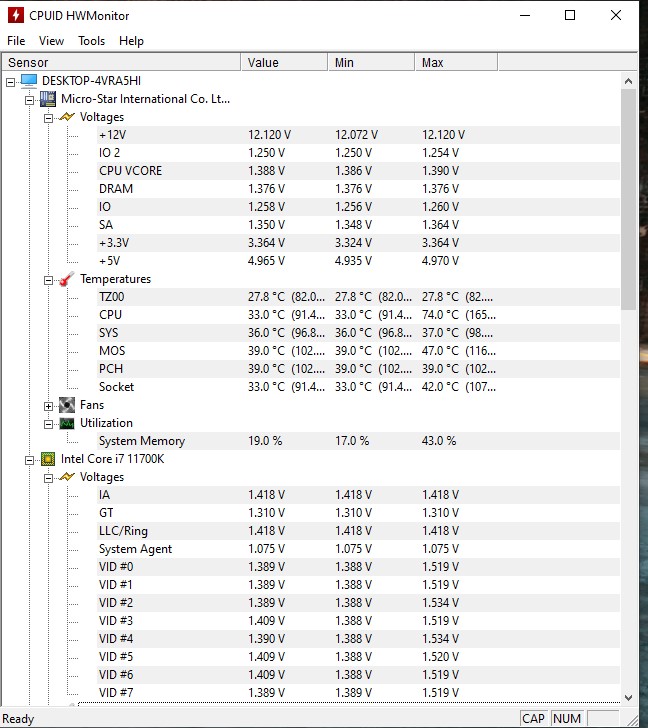Image resolution: width=648 pixels, height=728 pixels.
Task: Click the Intel Core i7 CPU chip icon
Action: pos(48,459)
